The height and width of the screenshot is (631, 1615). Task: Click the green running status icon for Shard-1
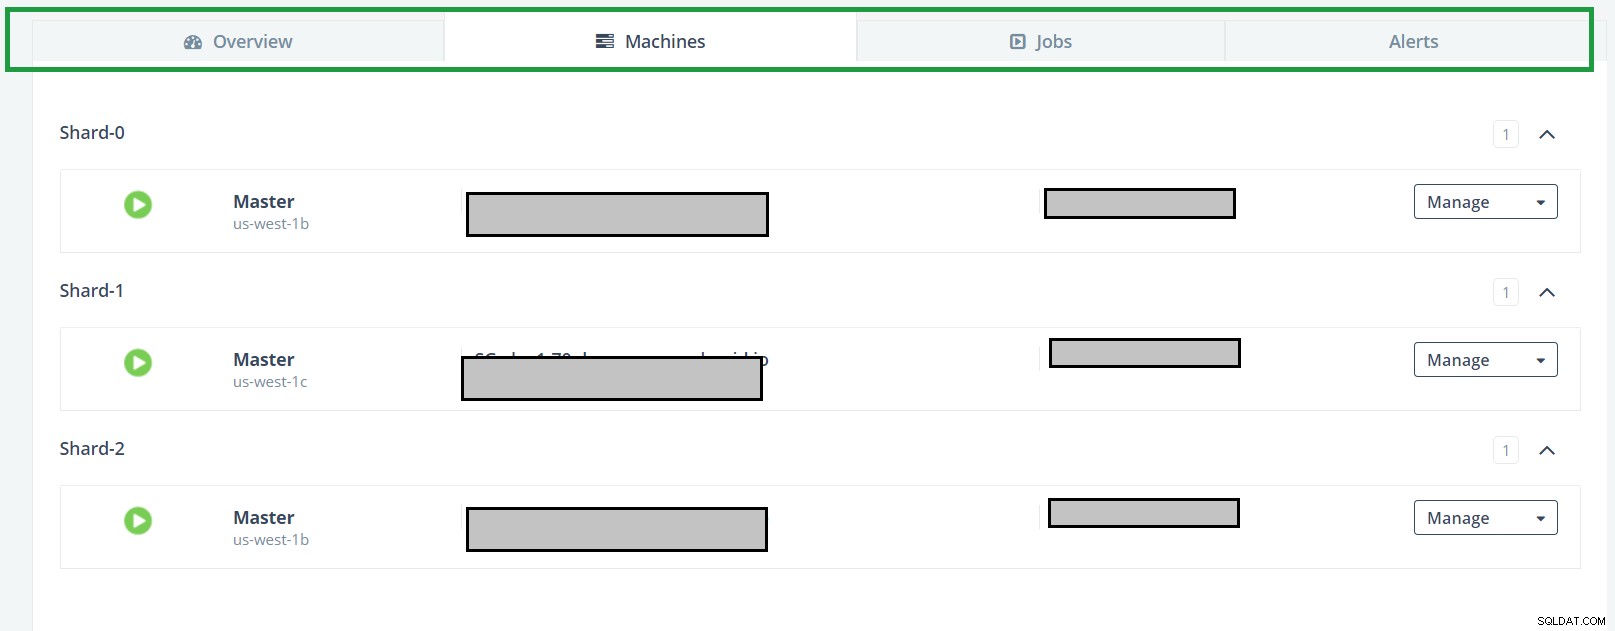(x=138, y=363)
